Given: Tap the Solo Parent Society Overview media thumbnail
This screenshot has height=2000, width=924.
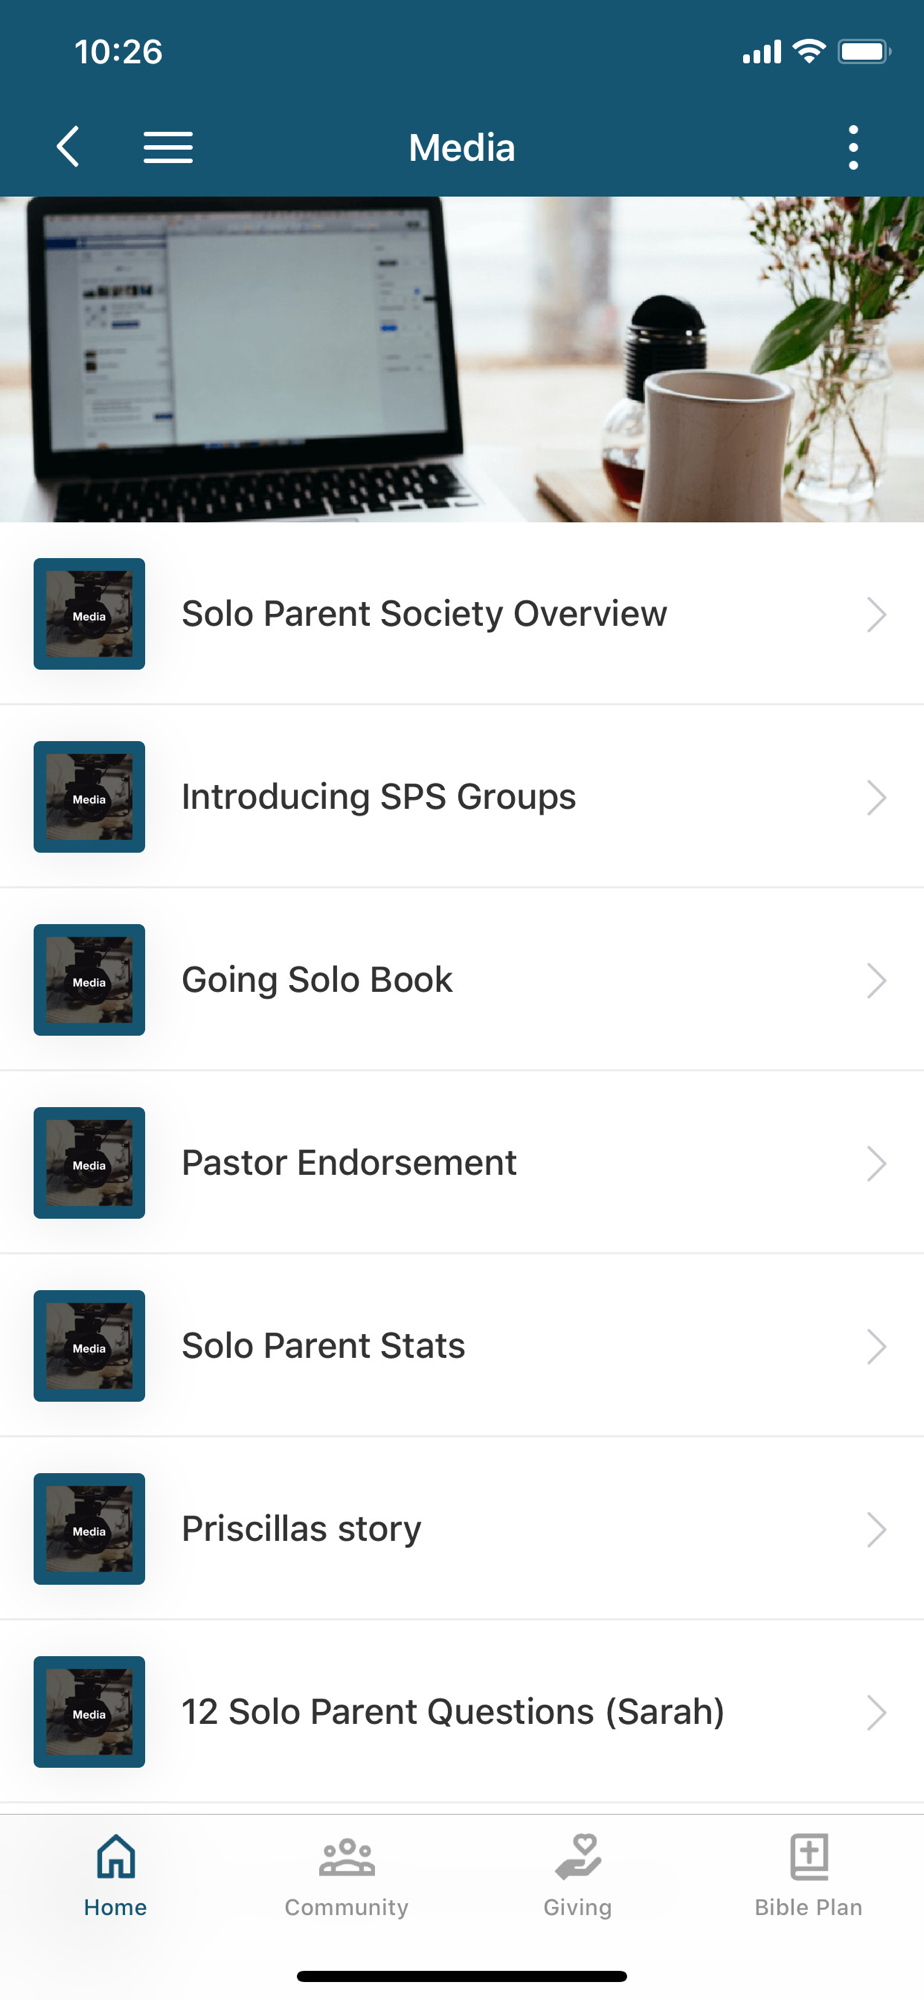Looking at the screenshot, I should 89,614.
